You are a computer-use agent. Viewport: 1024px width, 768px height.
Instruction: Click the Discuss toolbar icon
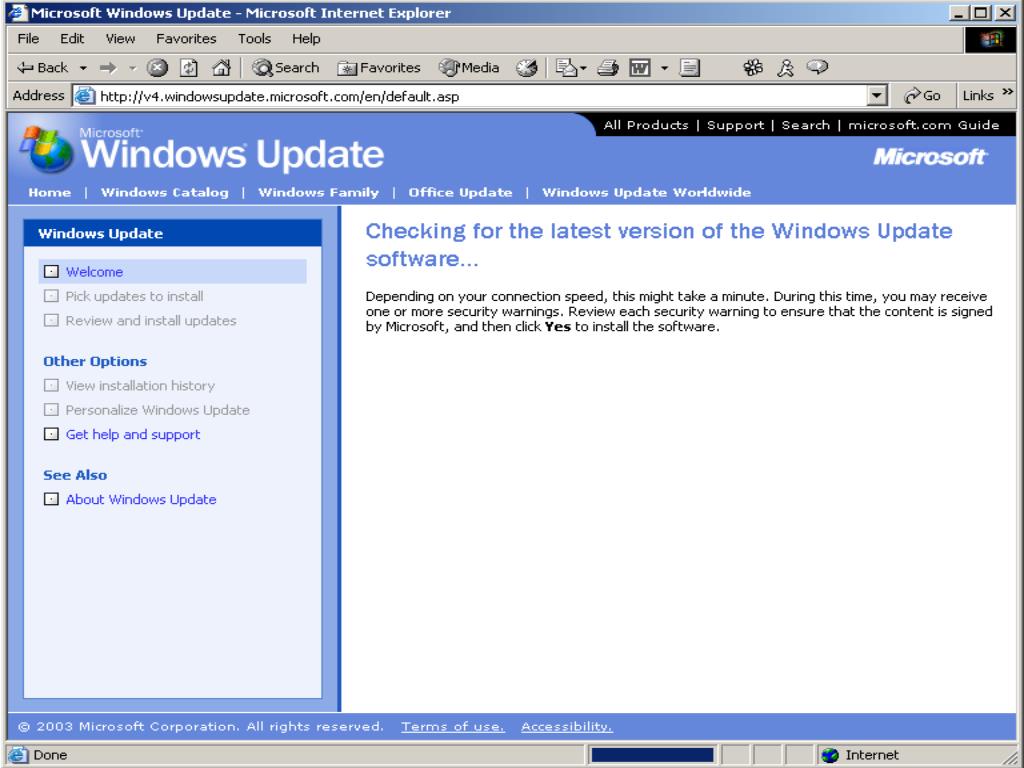point(690,67)
